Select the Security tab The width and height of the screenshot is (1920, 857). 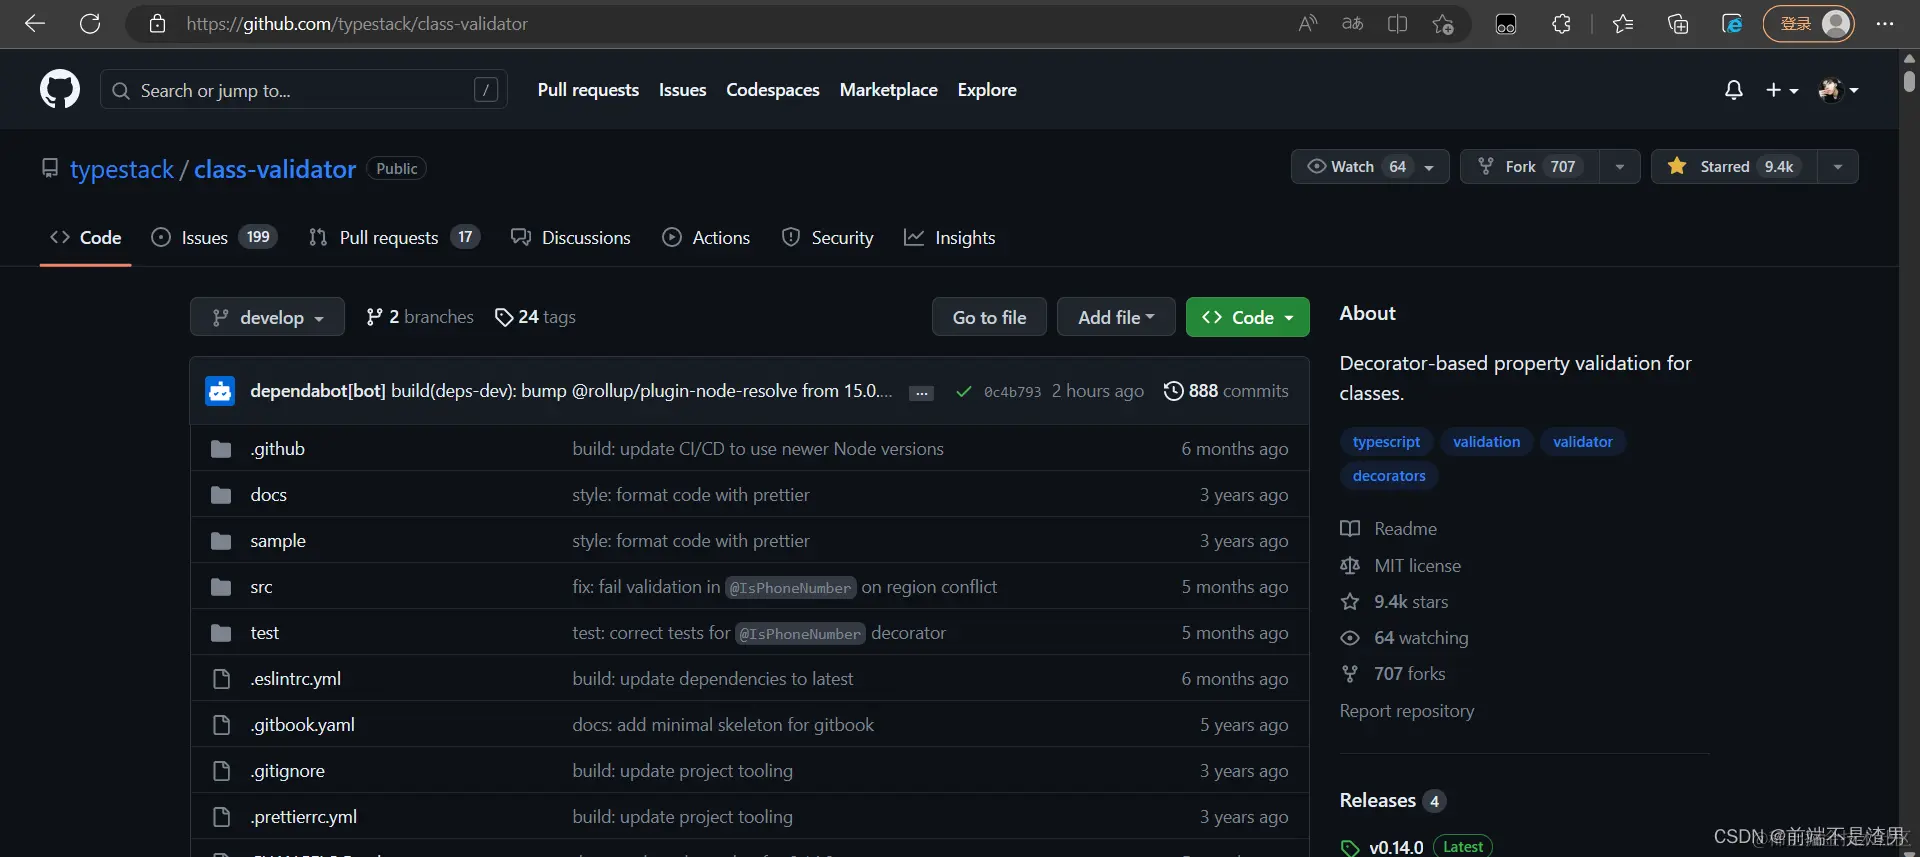point(828,238)
